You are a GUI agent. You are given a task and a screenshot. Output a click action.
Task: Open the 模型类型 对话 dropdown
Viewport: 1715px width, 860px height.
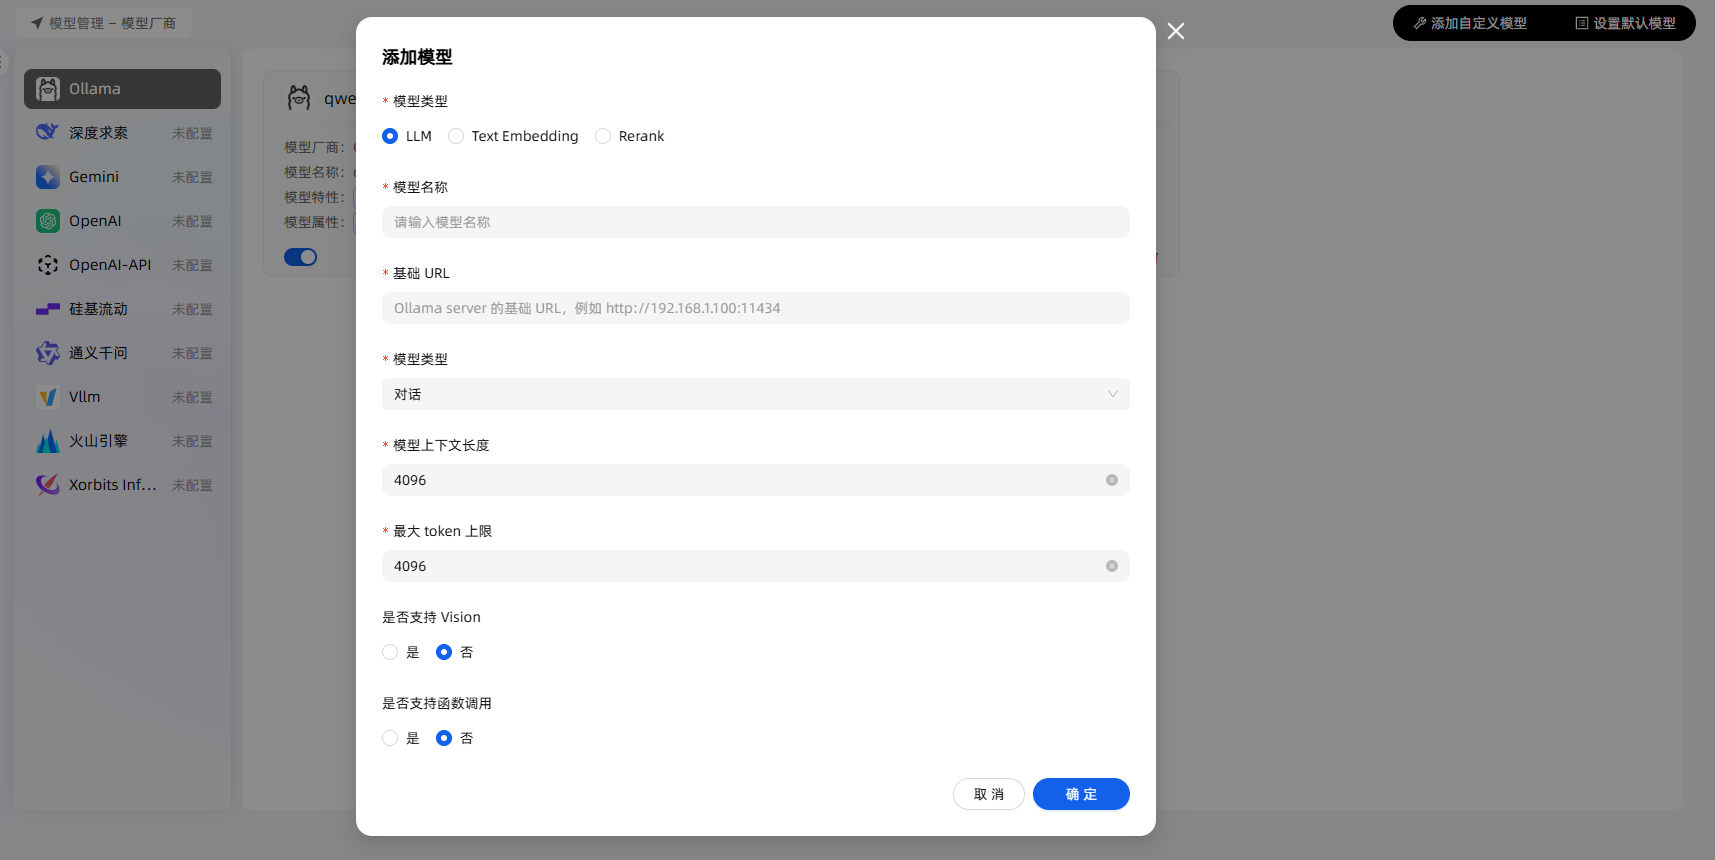[755, 394]
